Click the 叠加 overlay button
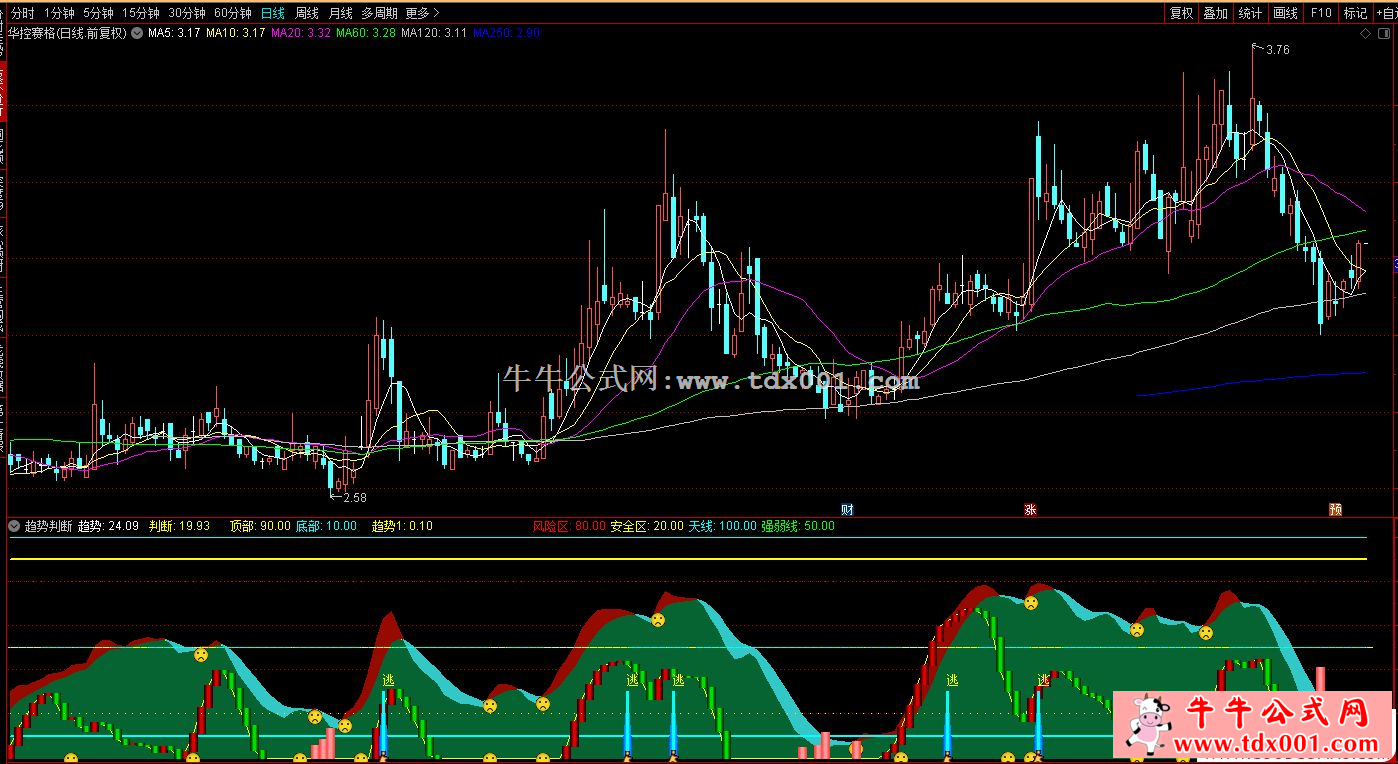Screen dimensions: 1398x764 (1215, 13)
